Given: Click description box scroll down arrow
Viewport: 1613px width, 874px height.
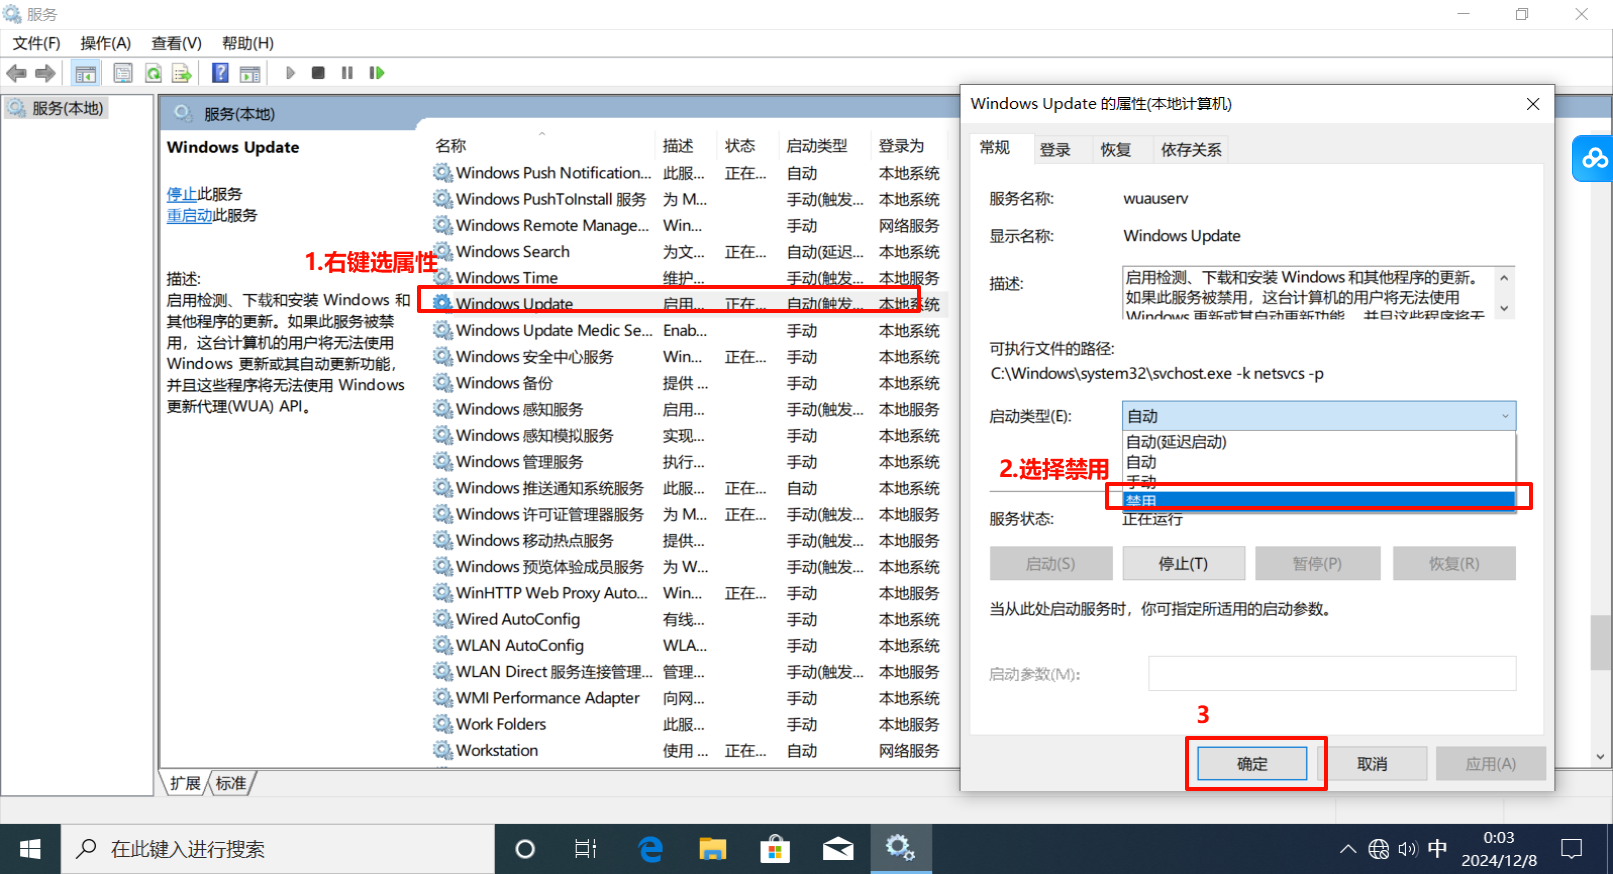Looking at the screenshot, I should coord(1504,308).
